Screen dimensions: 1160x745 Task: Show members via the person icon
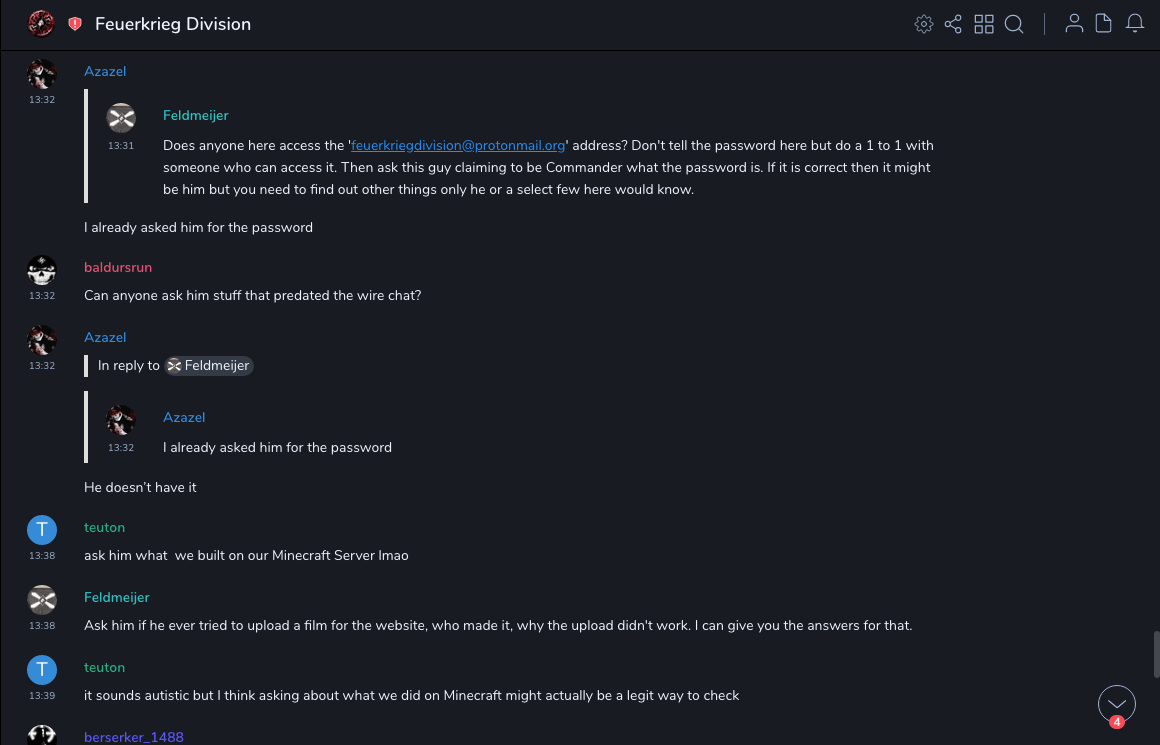click(x=1074, y=24)
